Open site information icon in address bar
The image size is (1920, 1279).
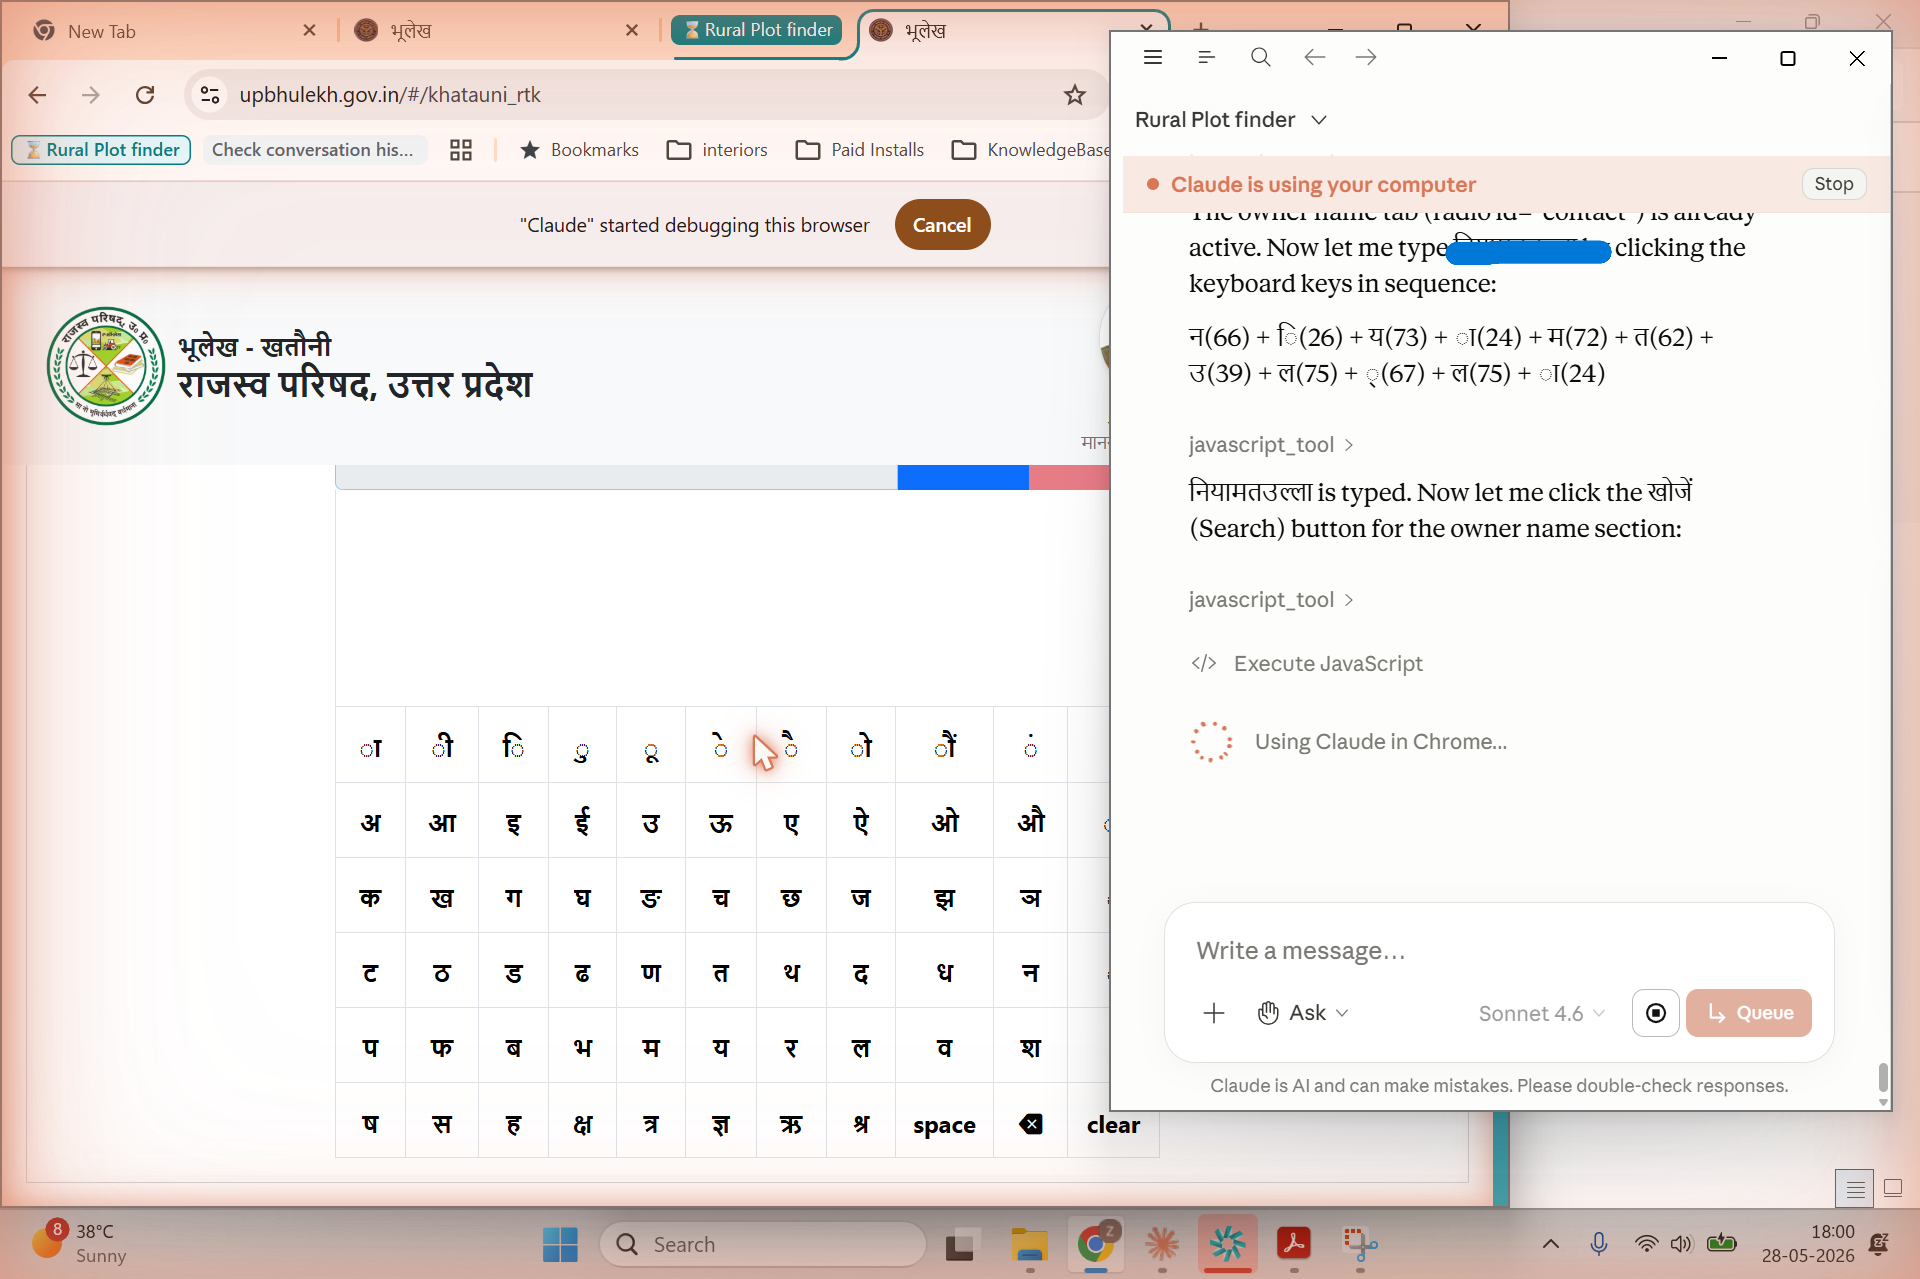click(x=210, y=95)
